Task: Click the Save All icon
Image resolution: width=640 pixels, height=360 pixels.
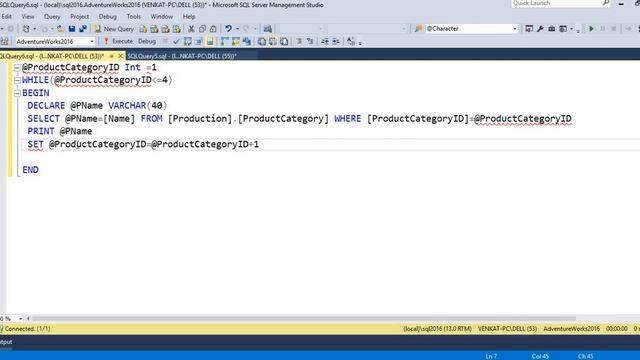Action: pos(83,29)
